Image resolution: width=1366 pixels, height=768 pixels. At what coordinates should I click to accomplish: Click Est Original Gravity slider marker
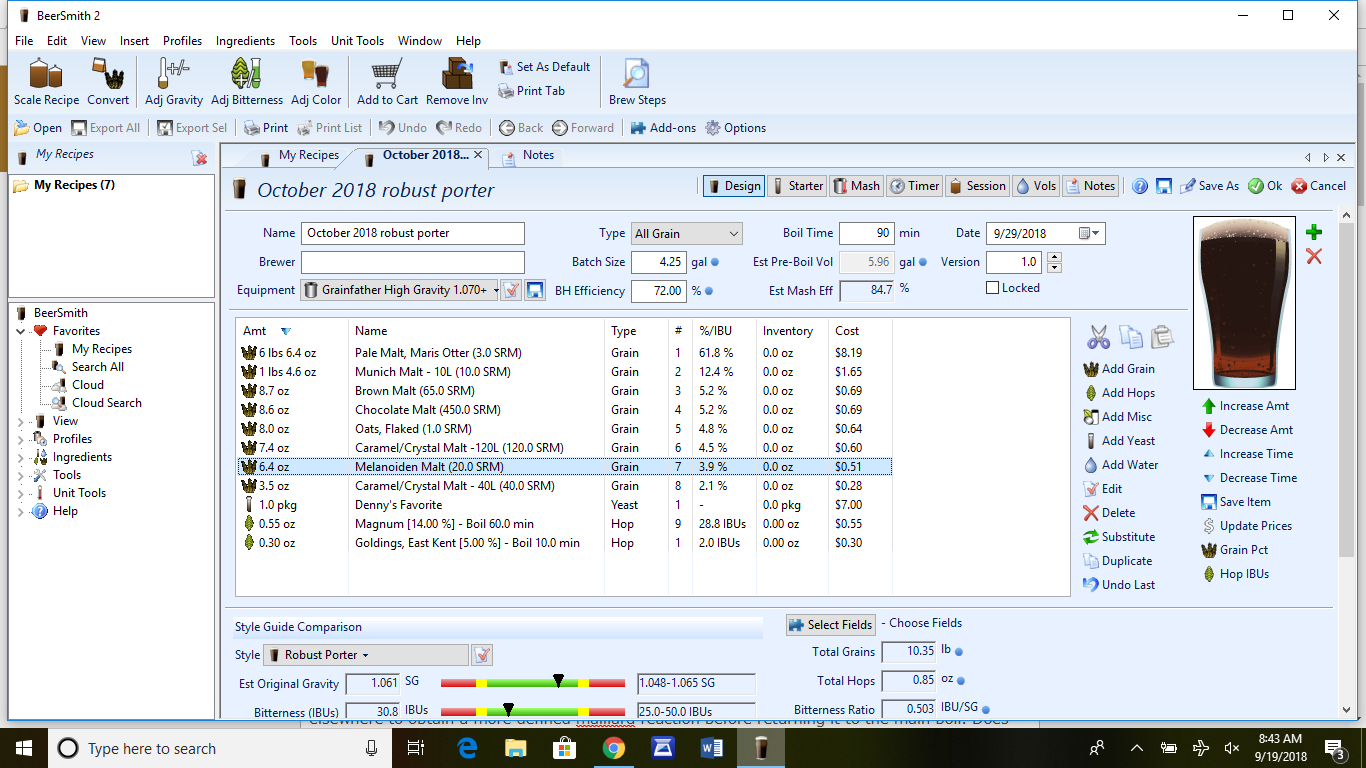[559, 680]
